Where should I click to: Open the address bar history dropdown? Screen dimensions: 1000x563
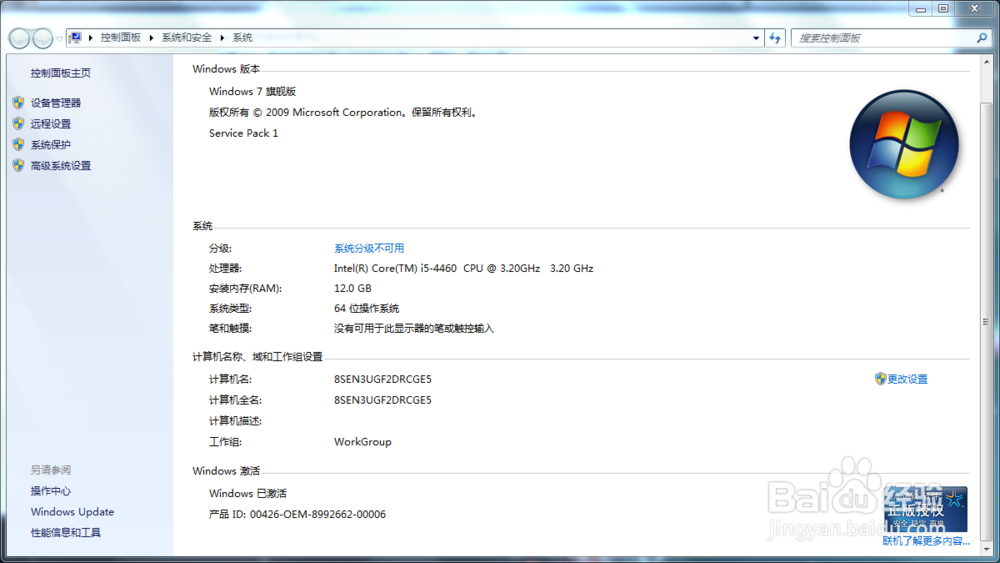(756, 38)
